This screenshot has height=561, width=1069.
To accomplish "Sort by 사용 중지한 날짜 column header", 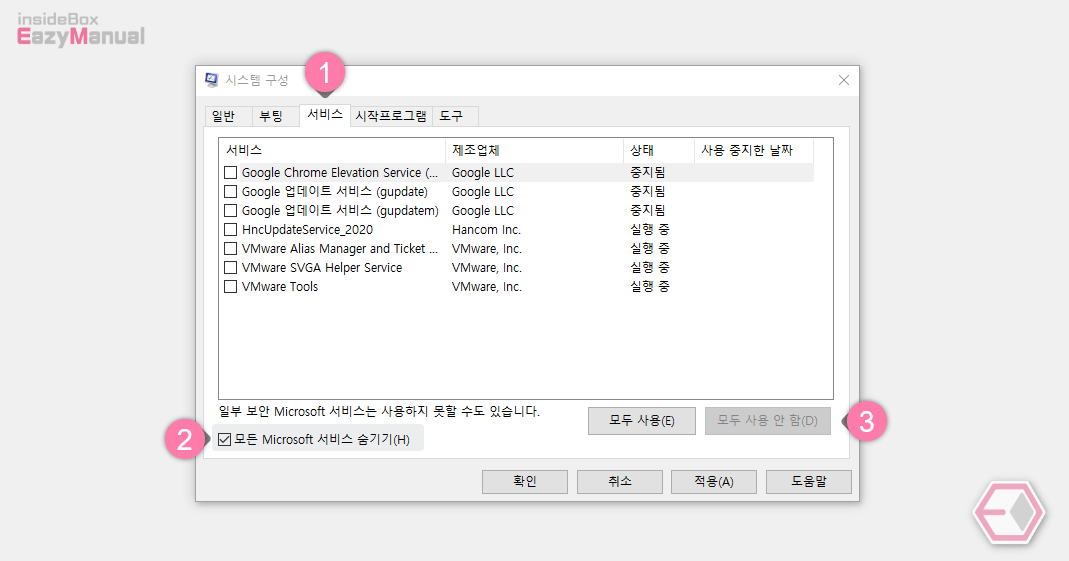I will tap(754, 151).
